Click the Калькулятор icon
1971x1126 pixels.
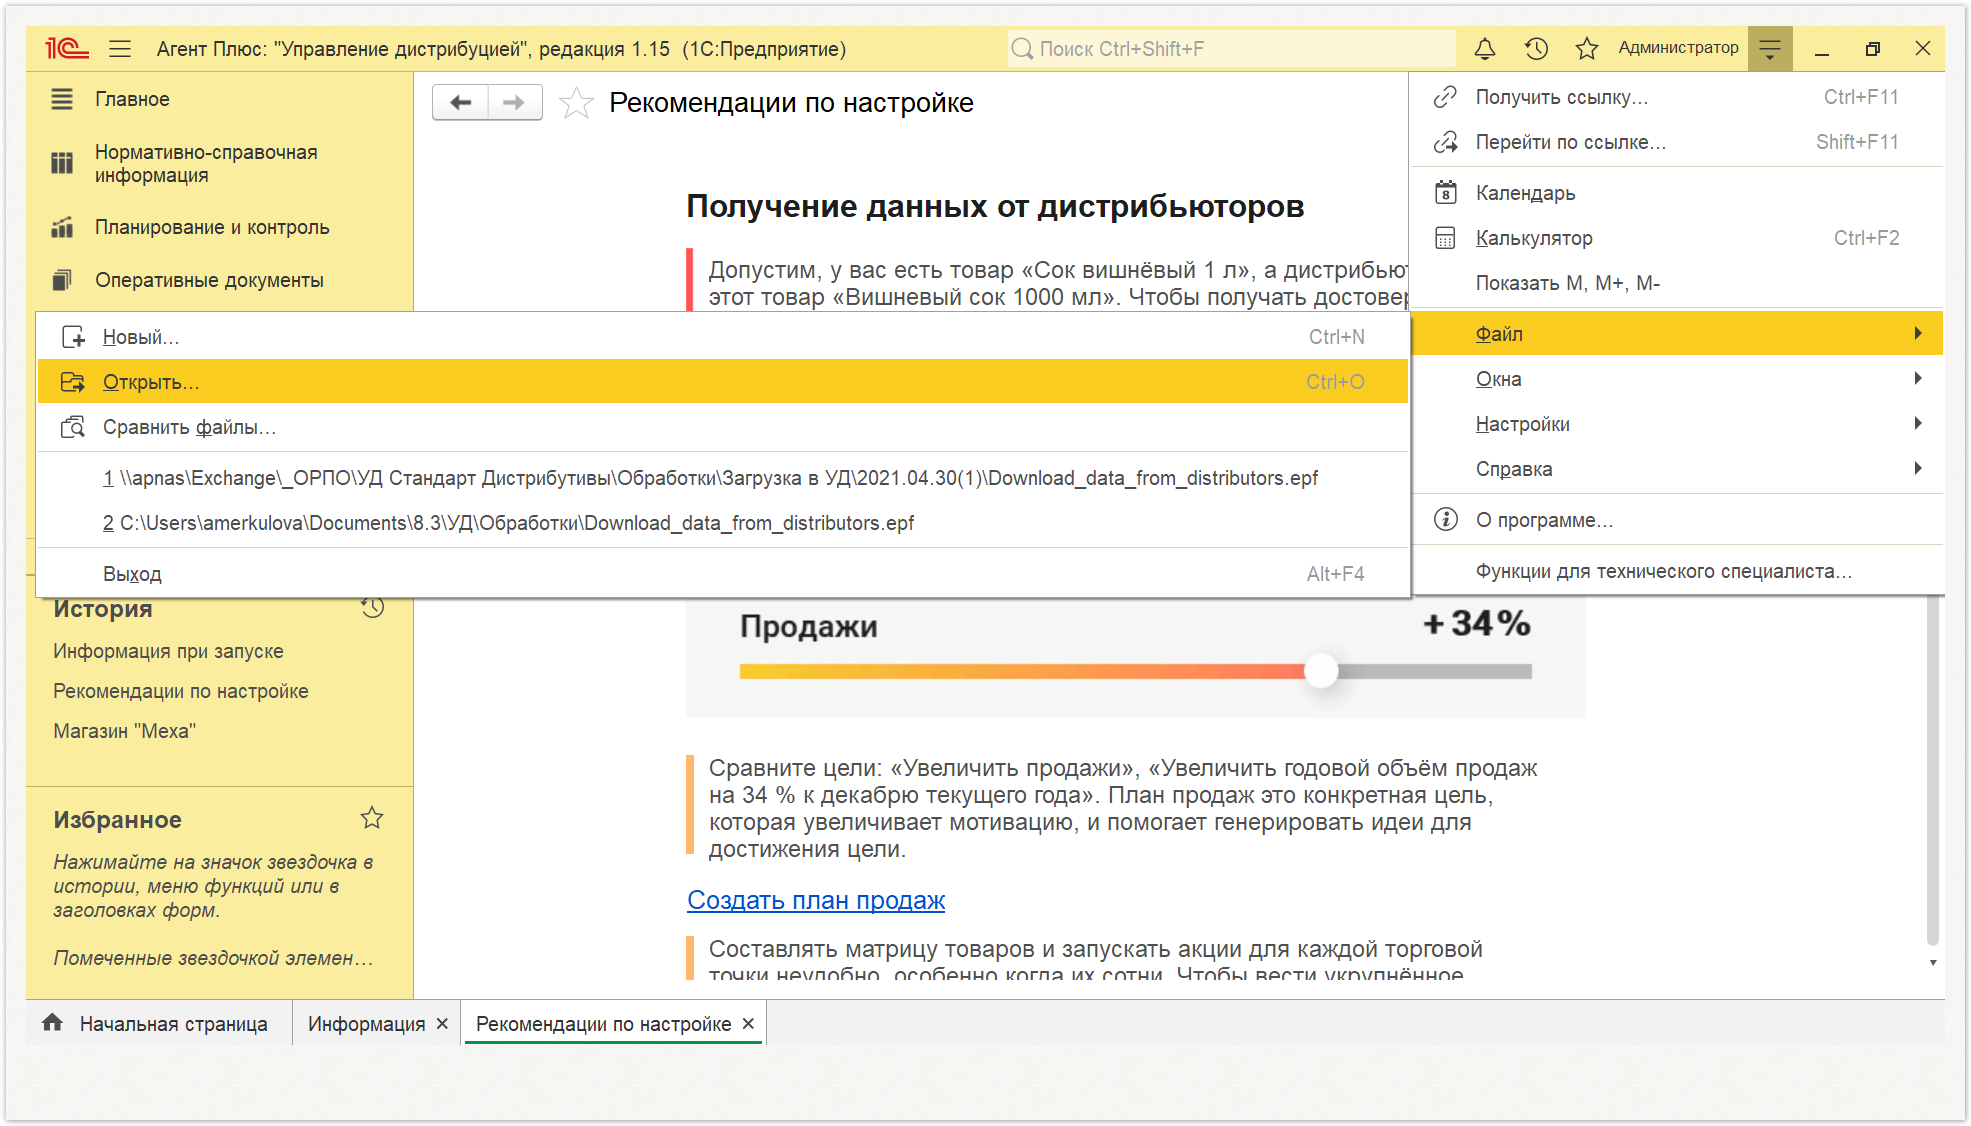[1445, 238]
